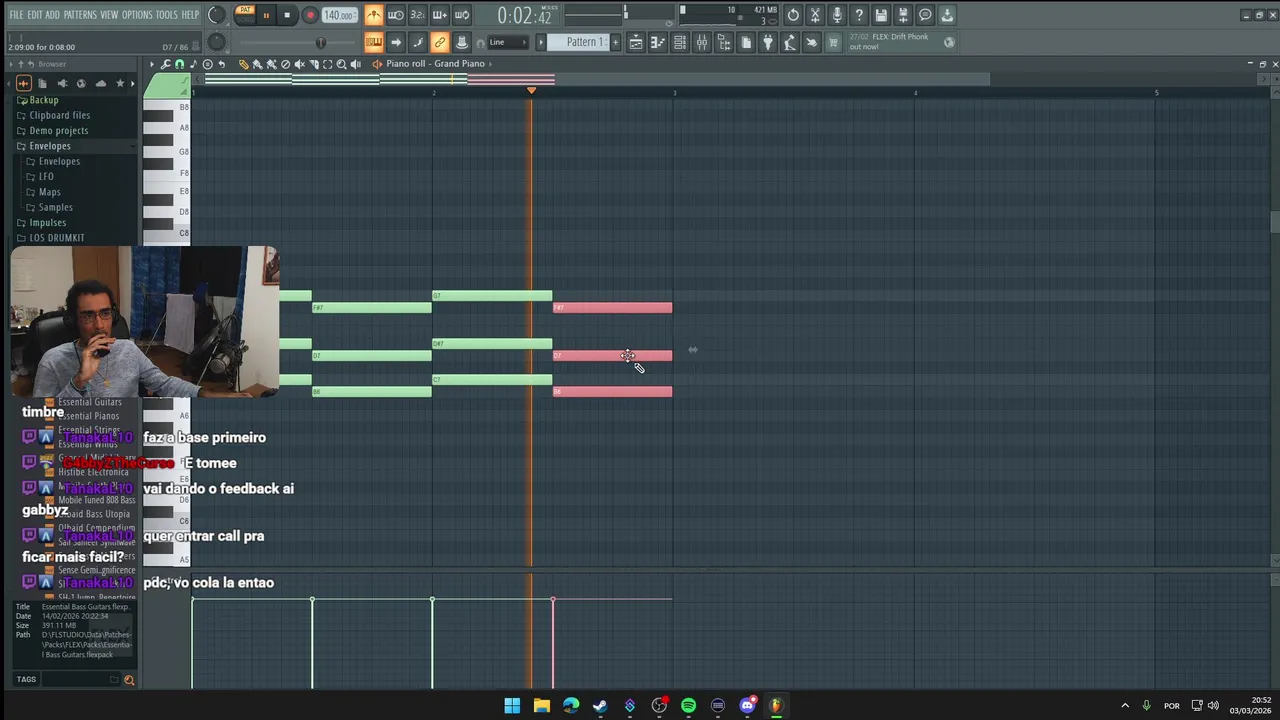The image size is (1280, 720).
Task: Save project with floppy disk icon
Action: coord(881,15)
